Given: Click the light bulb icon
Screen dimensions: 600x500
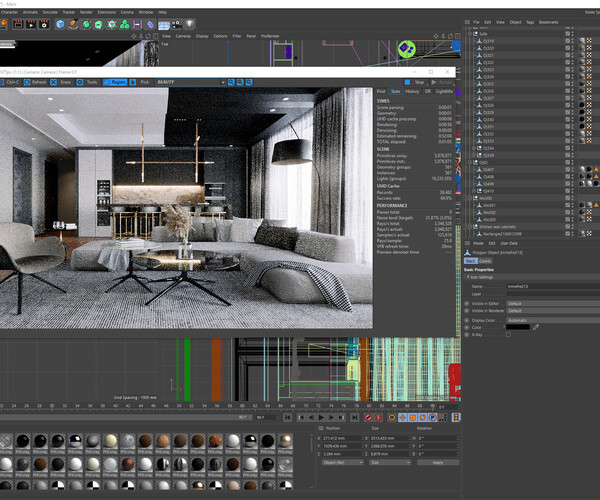Looking at the screenshot, I should (x=190, y=24).
